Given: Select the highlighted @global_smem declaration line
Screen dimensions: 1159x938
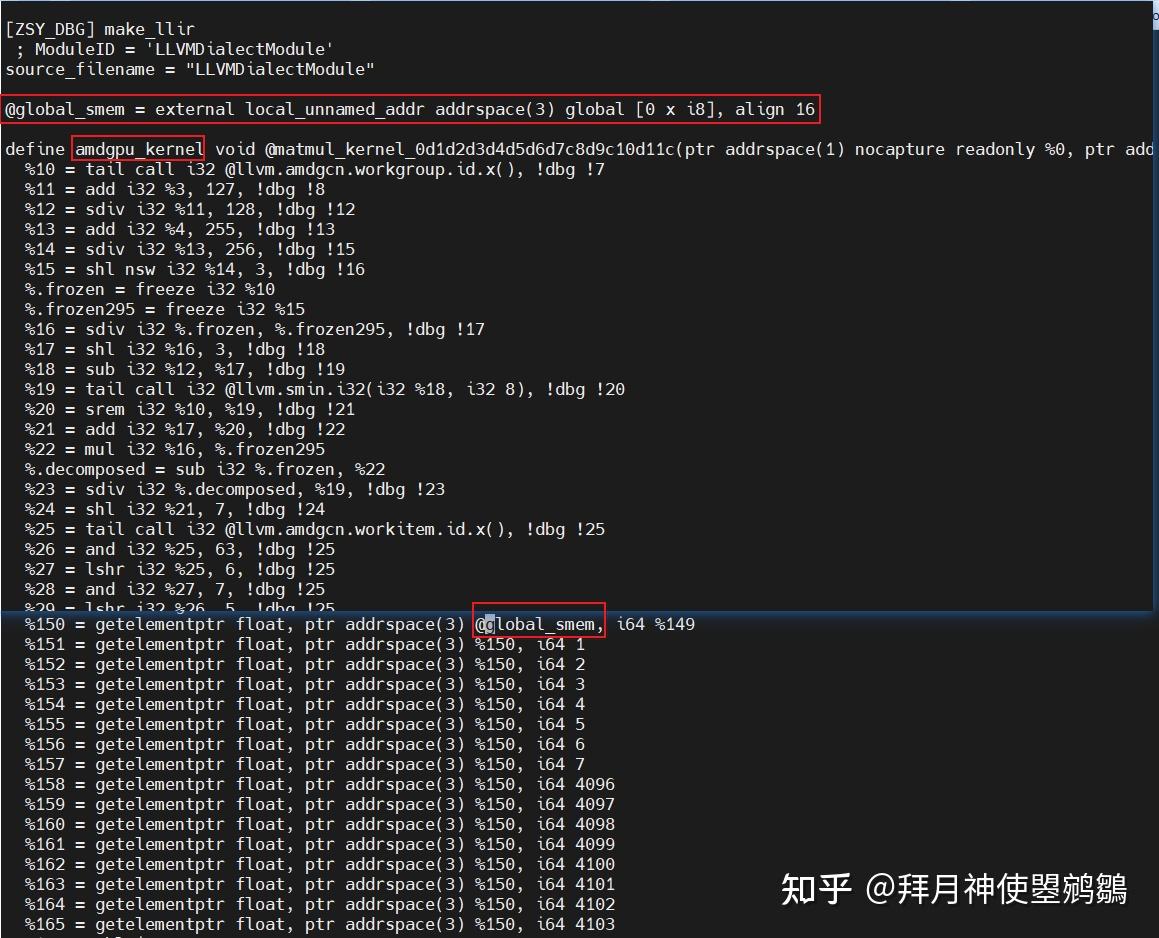Looking at the screenshot, I should point(410,109).
